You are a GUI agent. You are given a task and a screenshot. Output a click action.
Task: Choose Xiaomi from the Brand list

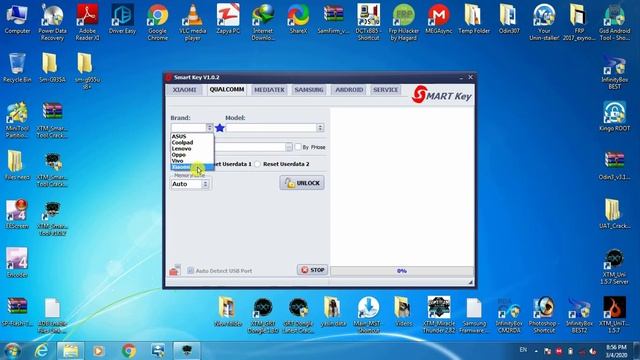point(192,167)
